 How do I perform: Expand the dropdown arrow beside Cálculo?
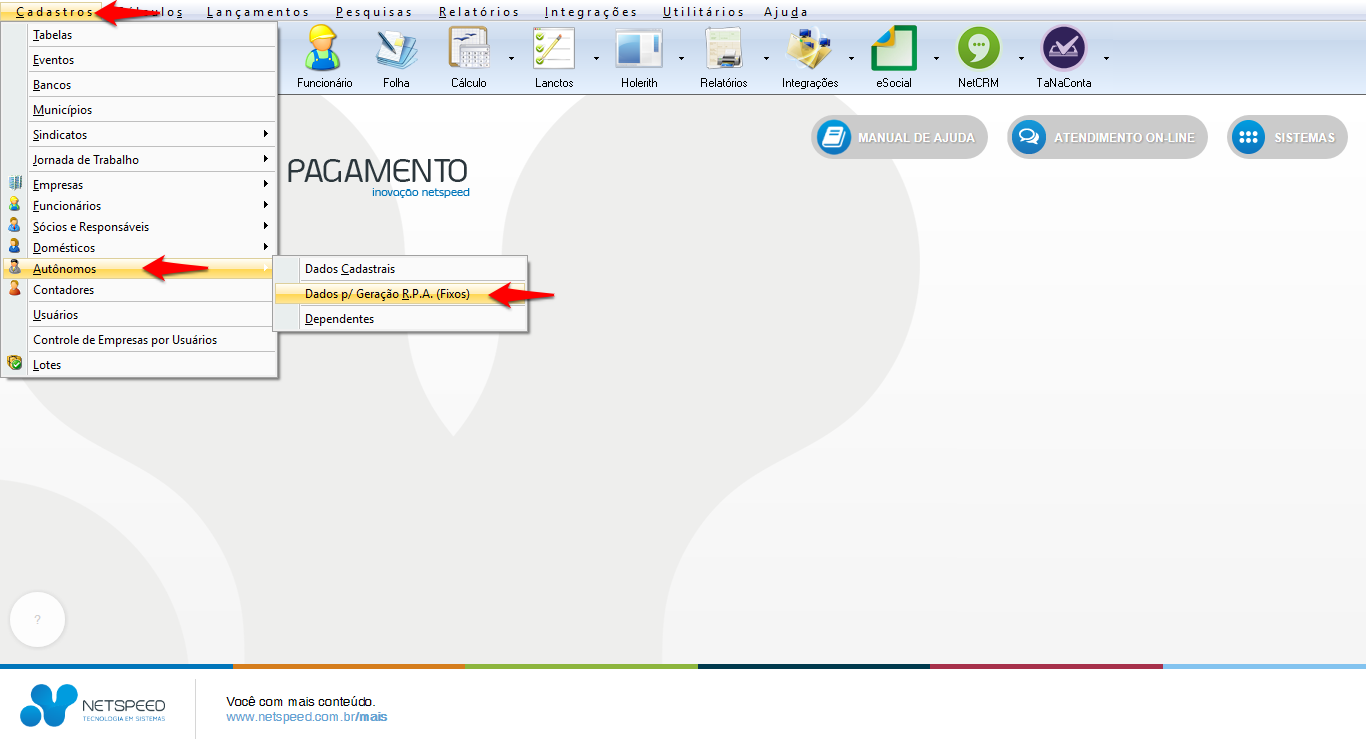pos(511,58)
